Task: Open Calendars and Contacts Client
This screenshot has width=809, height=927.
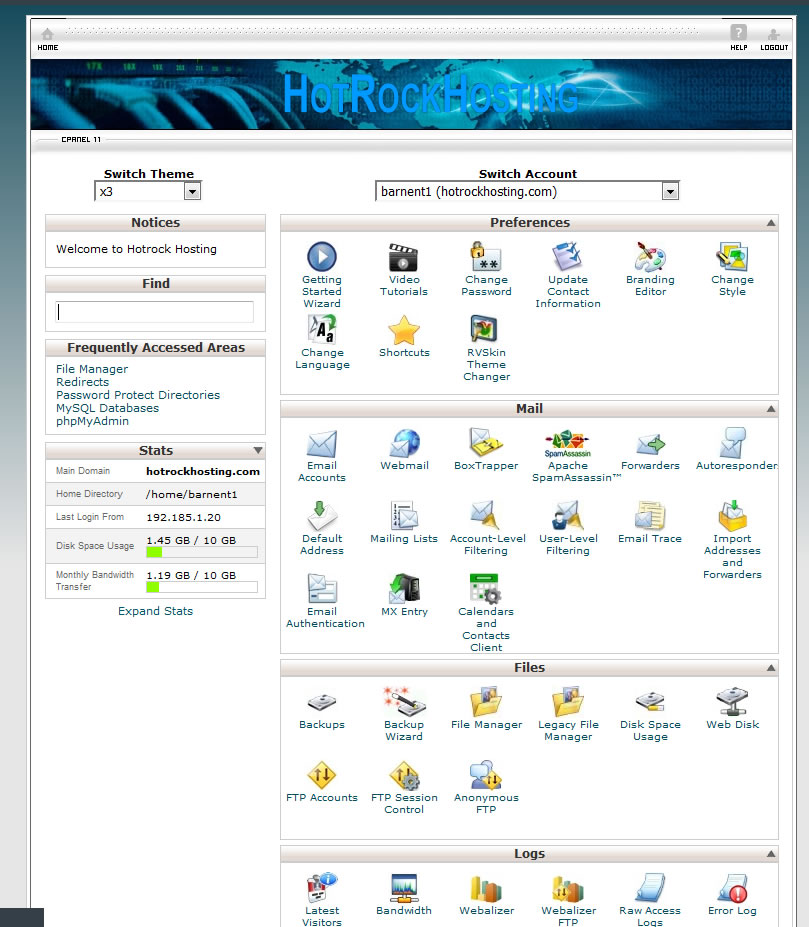Action: coord(486,588)
